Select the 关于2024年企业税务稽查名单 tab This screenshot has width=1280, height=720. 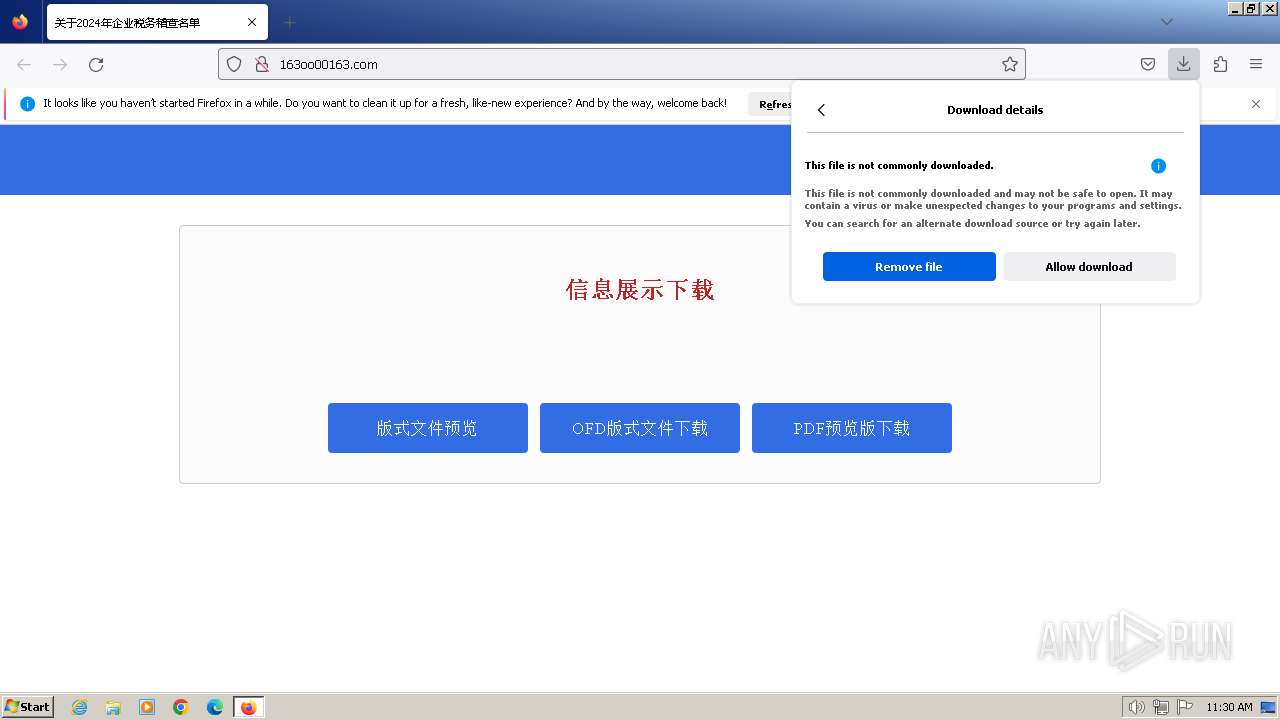(x=157, y=22)
